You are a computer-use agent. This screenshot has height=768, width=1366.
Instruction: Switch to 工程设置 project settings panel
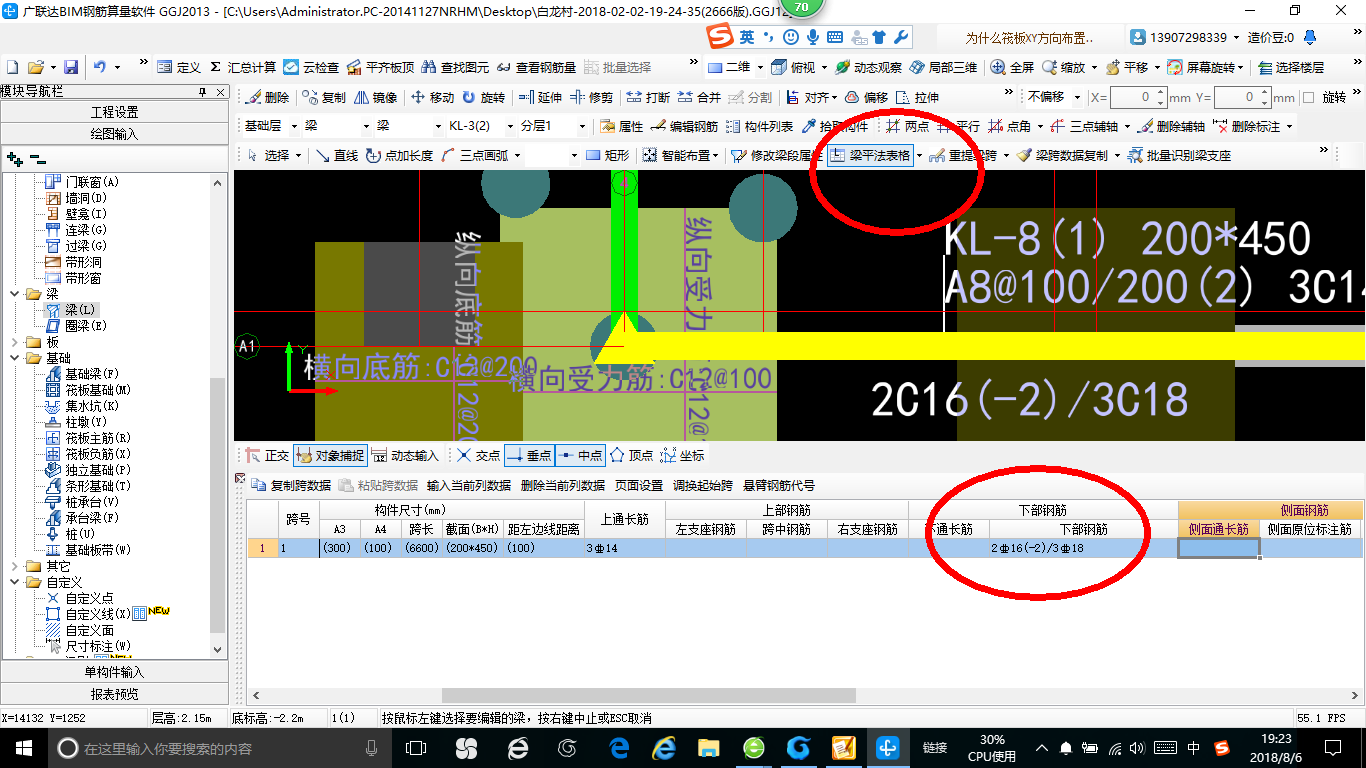tap(114, 112)
